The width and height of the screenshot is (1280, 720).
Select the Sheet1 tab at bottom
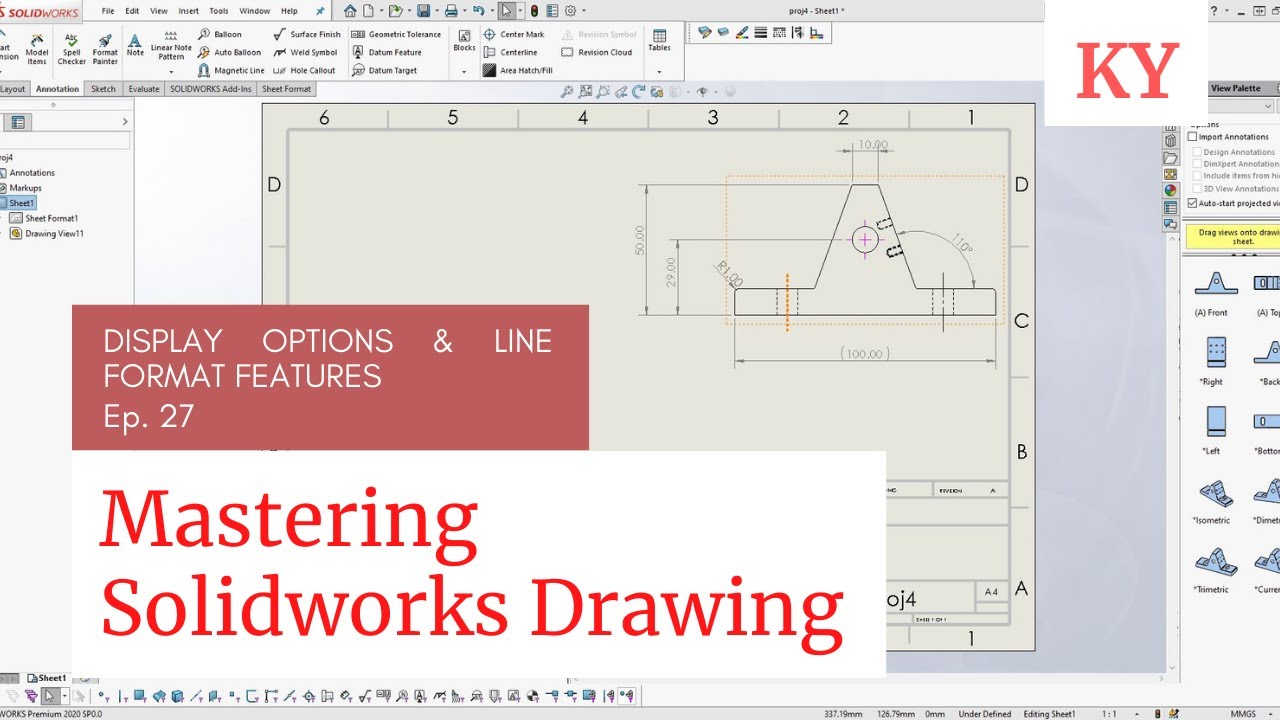[x=46, y=678]
